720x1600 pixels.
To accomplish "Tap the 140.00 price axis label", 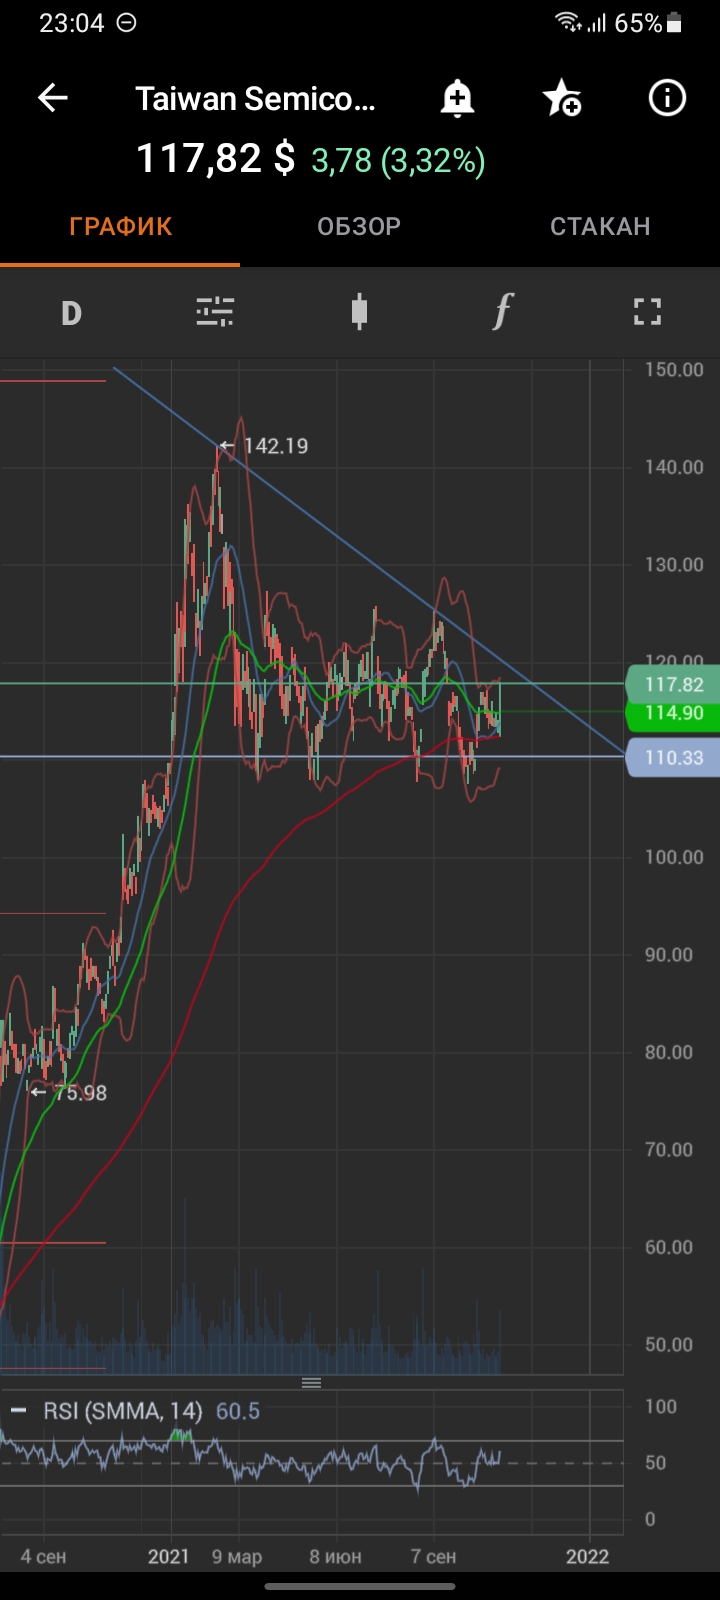I will click(x=674, y=467).
